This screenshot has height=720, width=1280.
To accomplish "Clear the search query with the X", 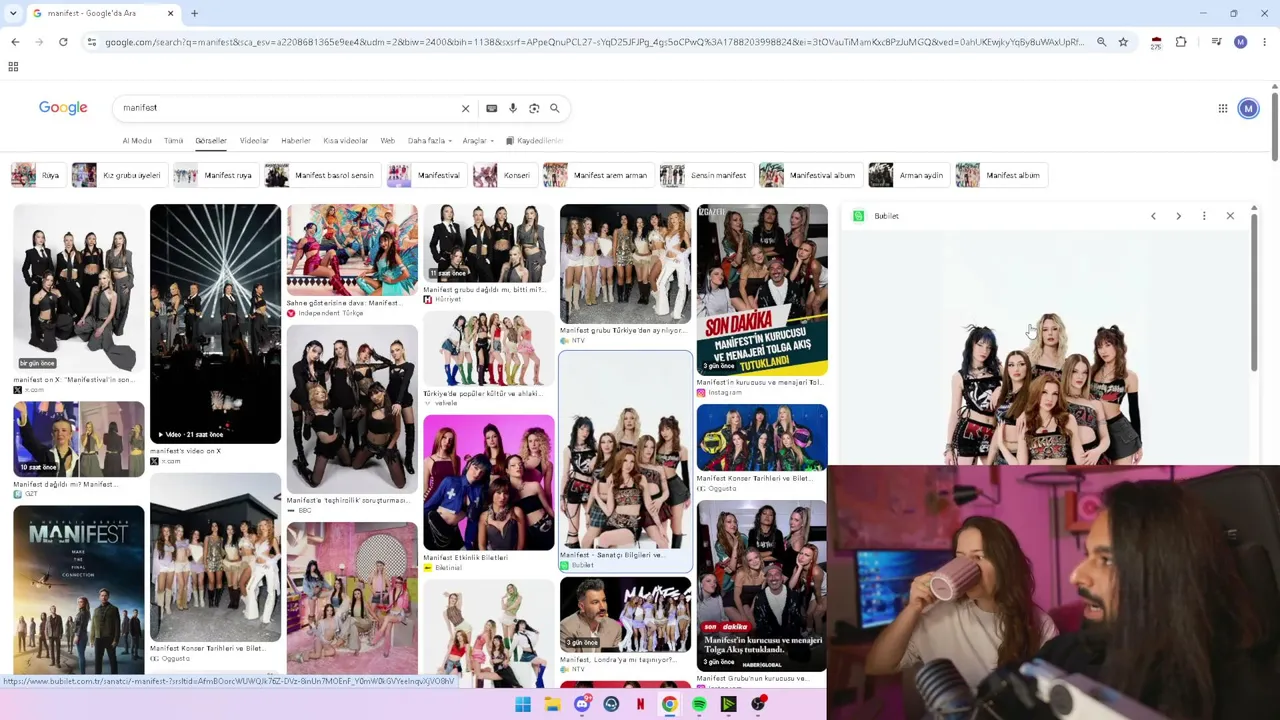I will pos(465,108).
